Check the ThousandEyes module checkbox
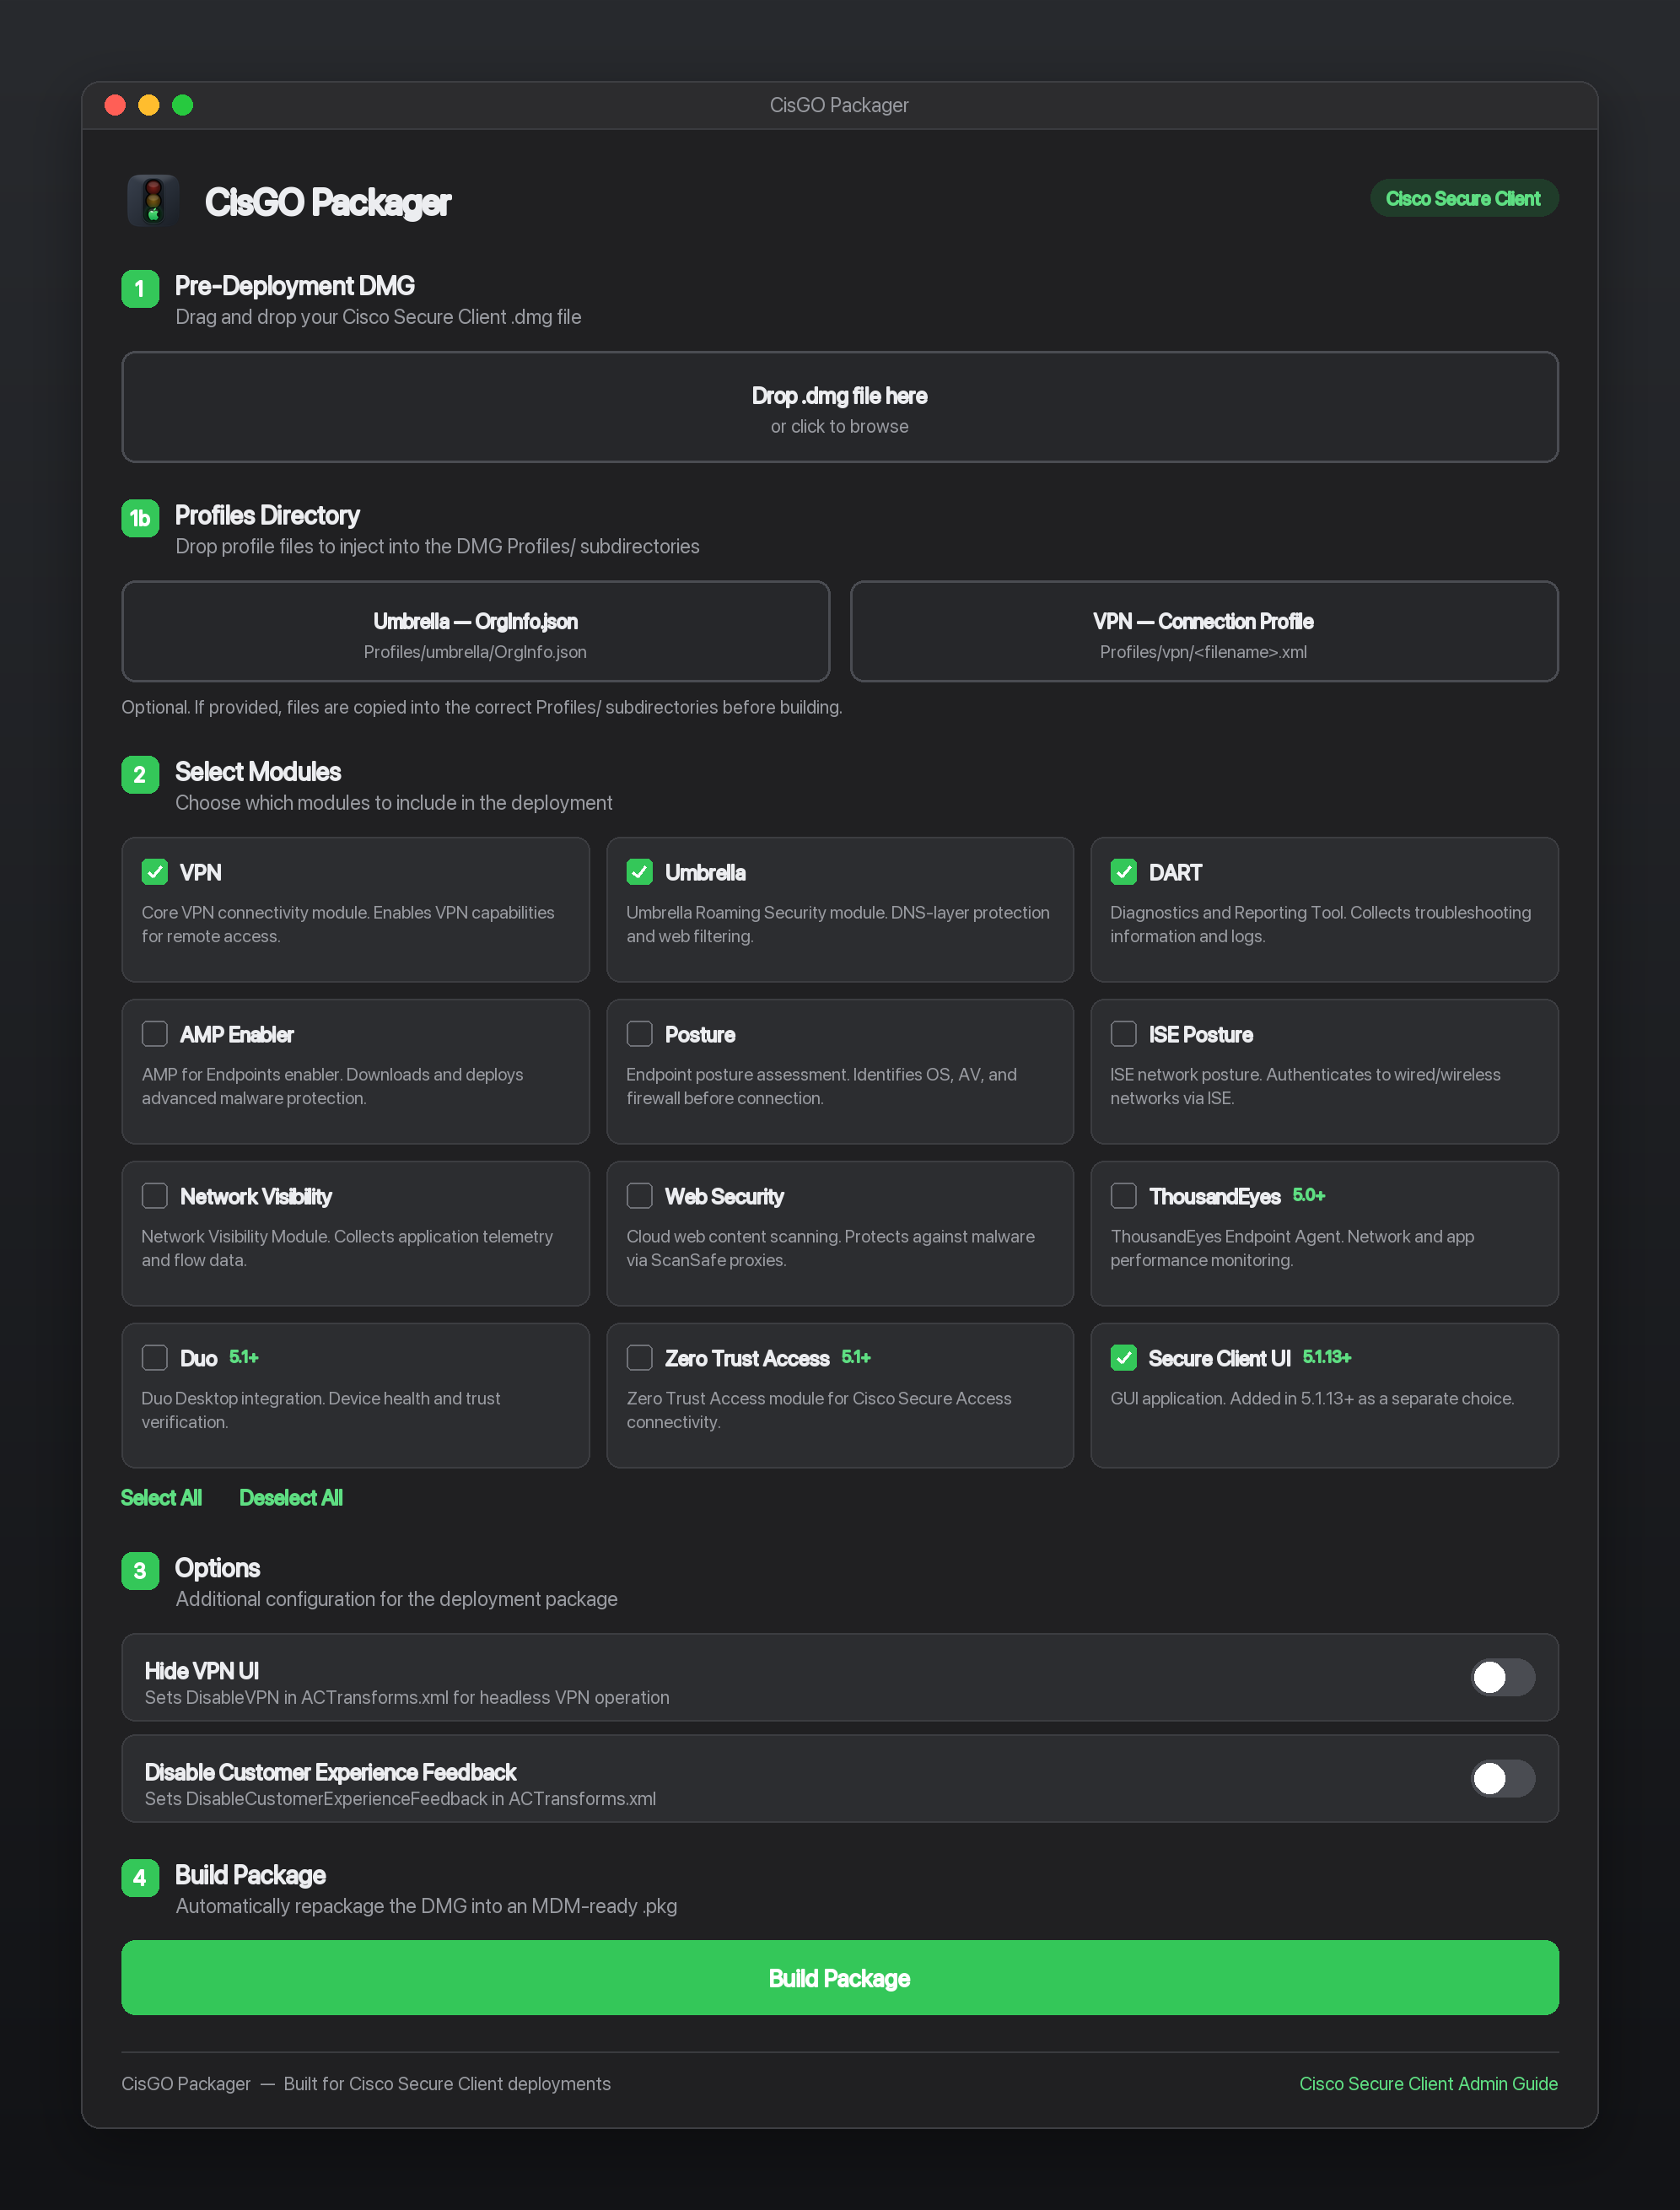The width and height of the screenshot is (1680, 2210). (1123, 1196)
